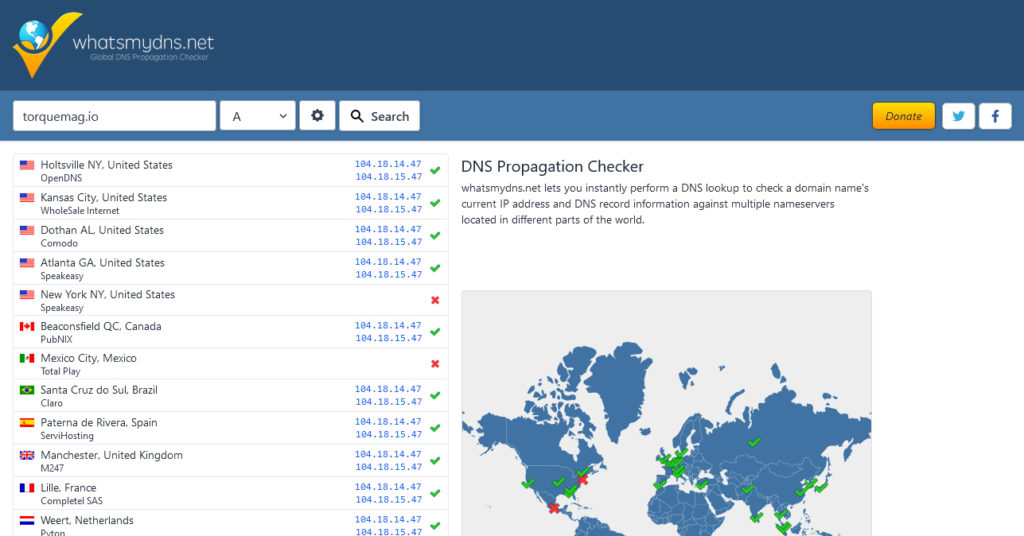1024x536 pixels.
Task: Click the Search button
Action: (x=379, y=116)
